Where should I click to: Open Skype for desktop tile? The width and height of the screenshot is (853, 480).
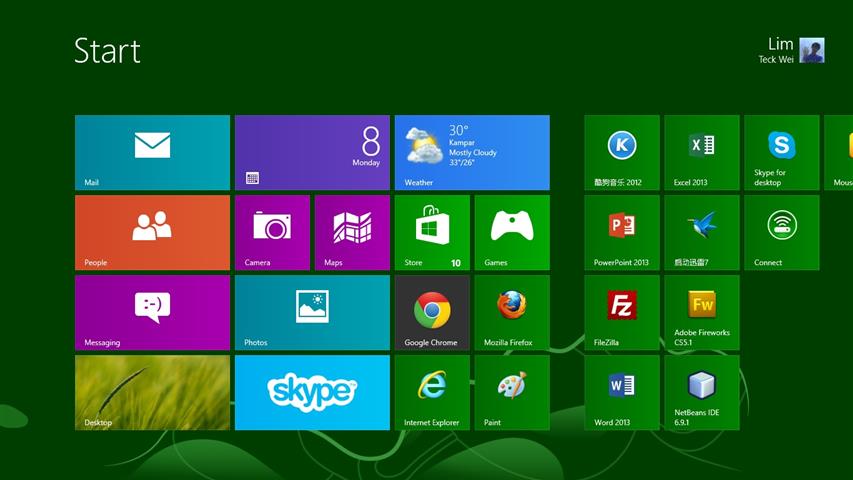[782, 152]
